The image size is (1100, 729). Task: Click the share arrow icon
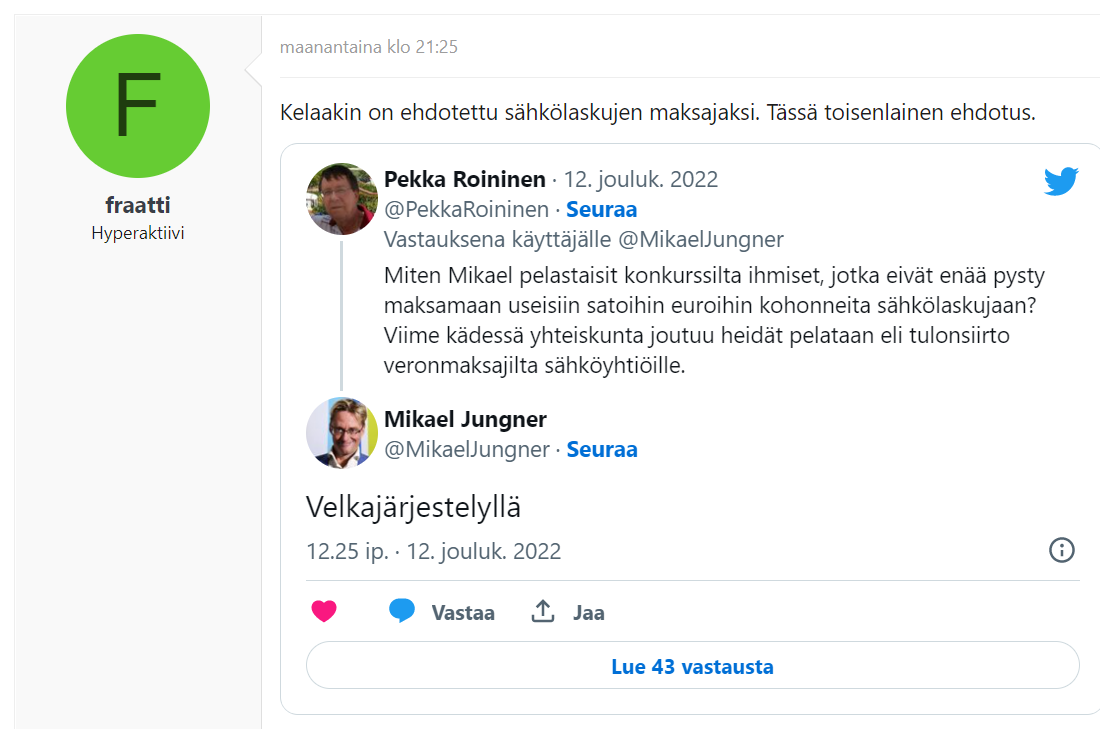tap(543, 612)
